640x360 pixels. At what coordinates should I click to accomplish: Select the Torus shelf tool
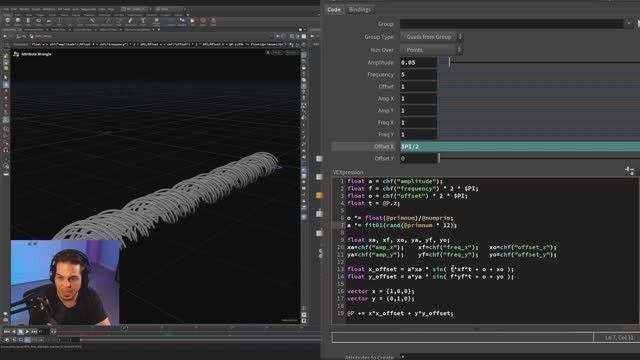point(38,21)
